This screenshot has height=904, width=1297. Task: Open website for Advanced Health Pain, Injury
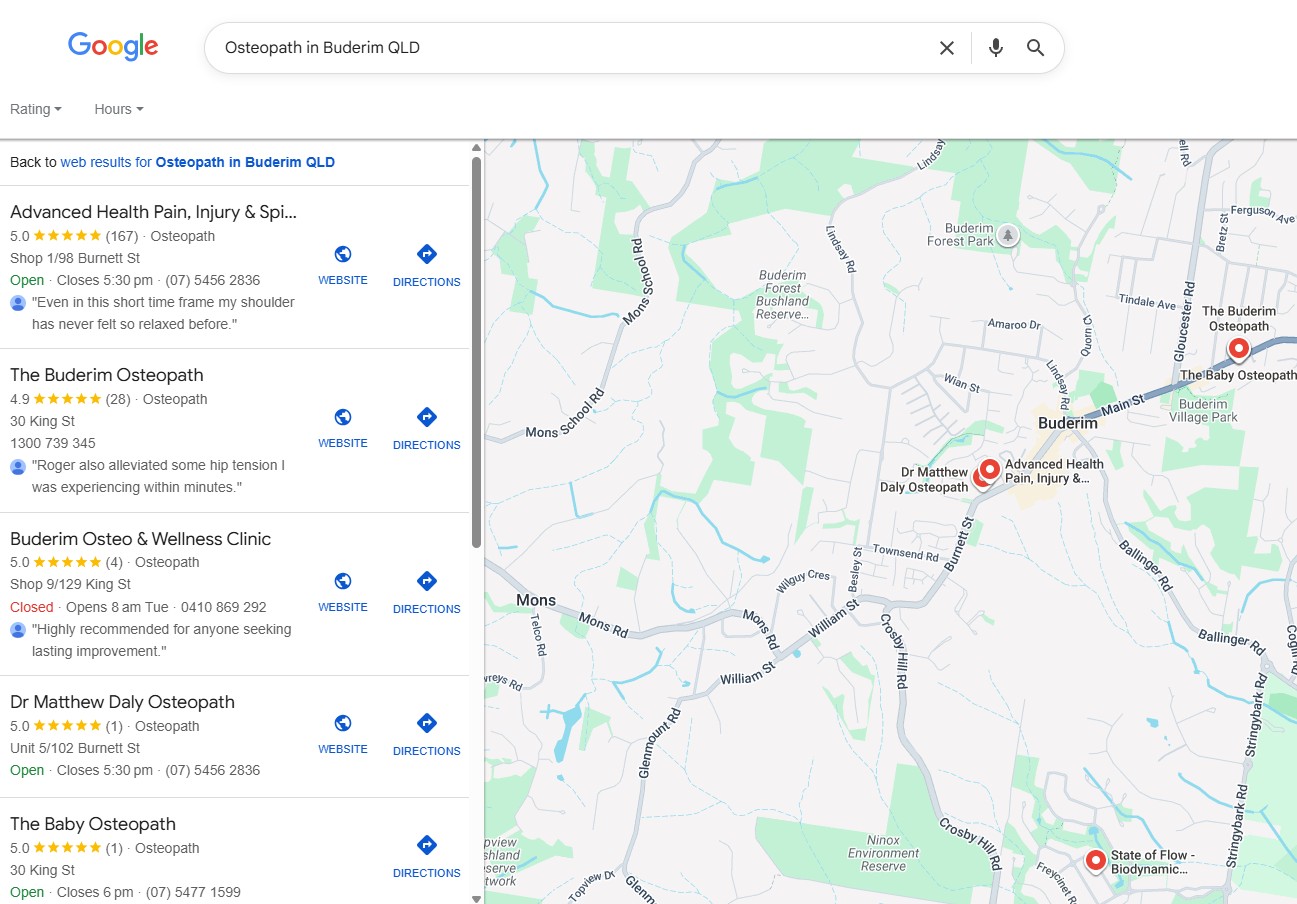[343, 265]
